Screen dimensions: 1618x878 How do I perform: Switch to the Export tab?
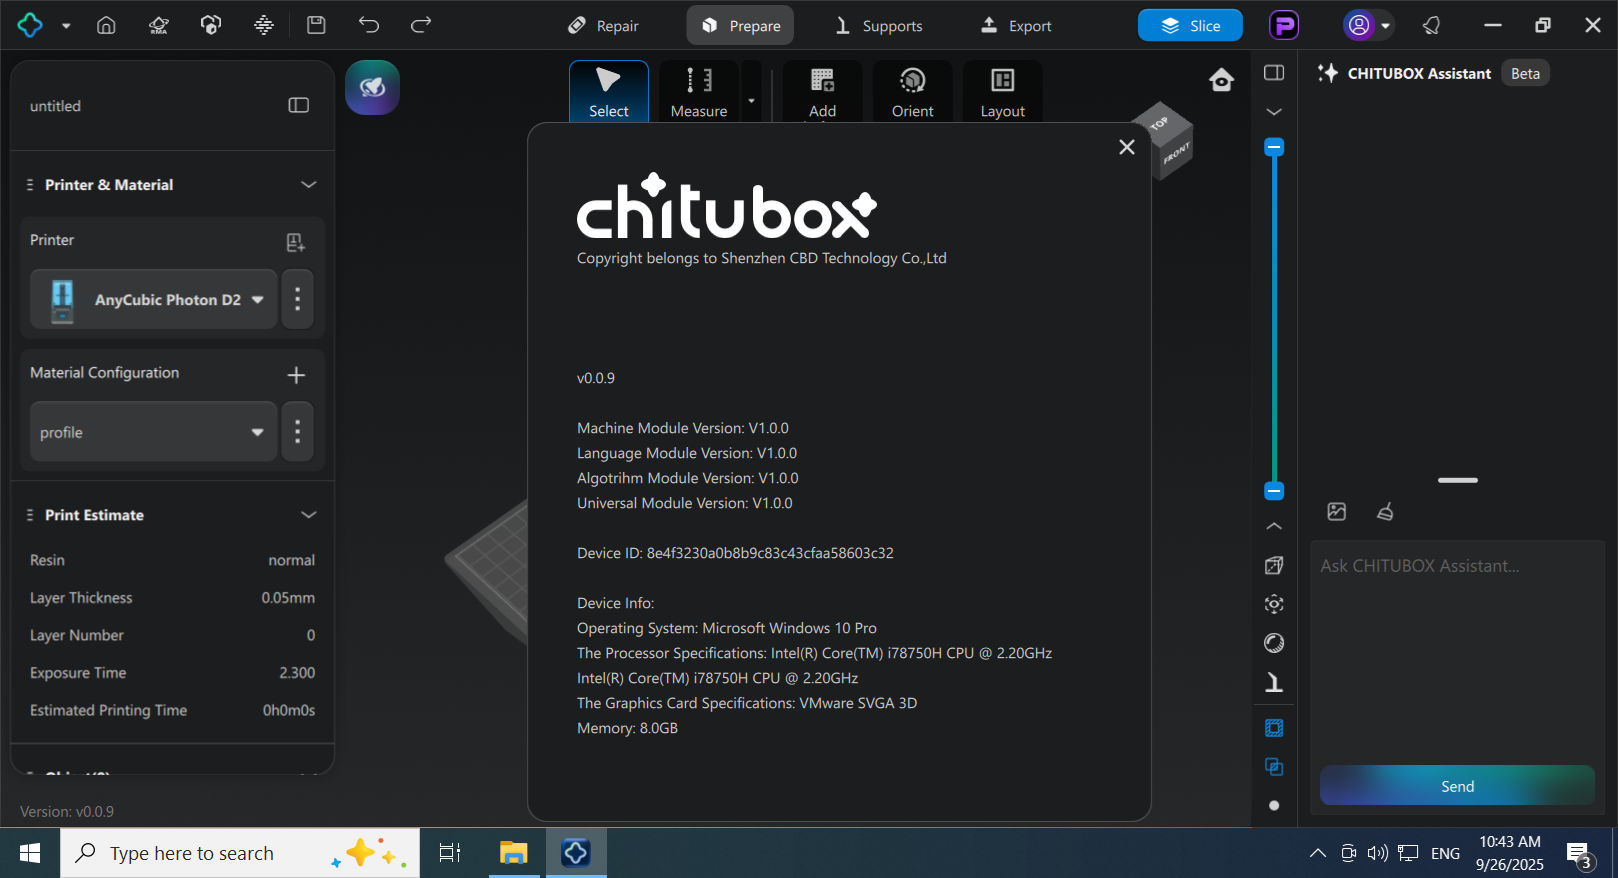(x=1016, y=26)
